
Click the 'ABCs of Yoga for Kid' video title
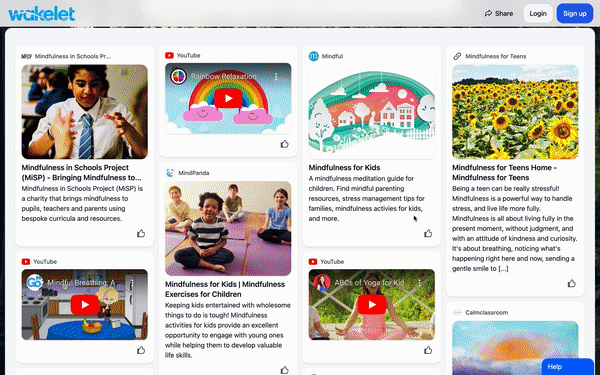point(369,283)
